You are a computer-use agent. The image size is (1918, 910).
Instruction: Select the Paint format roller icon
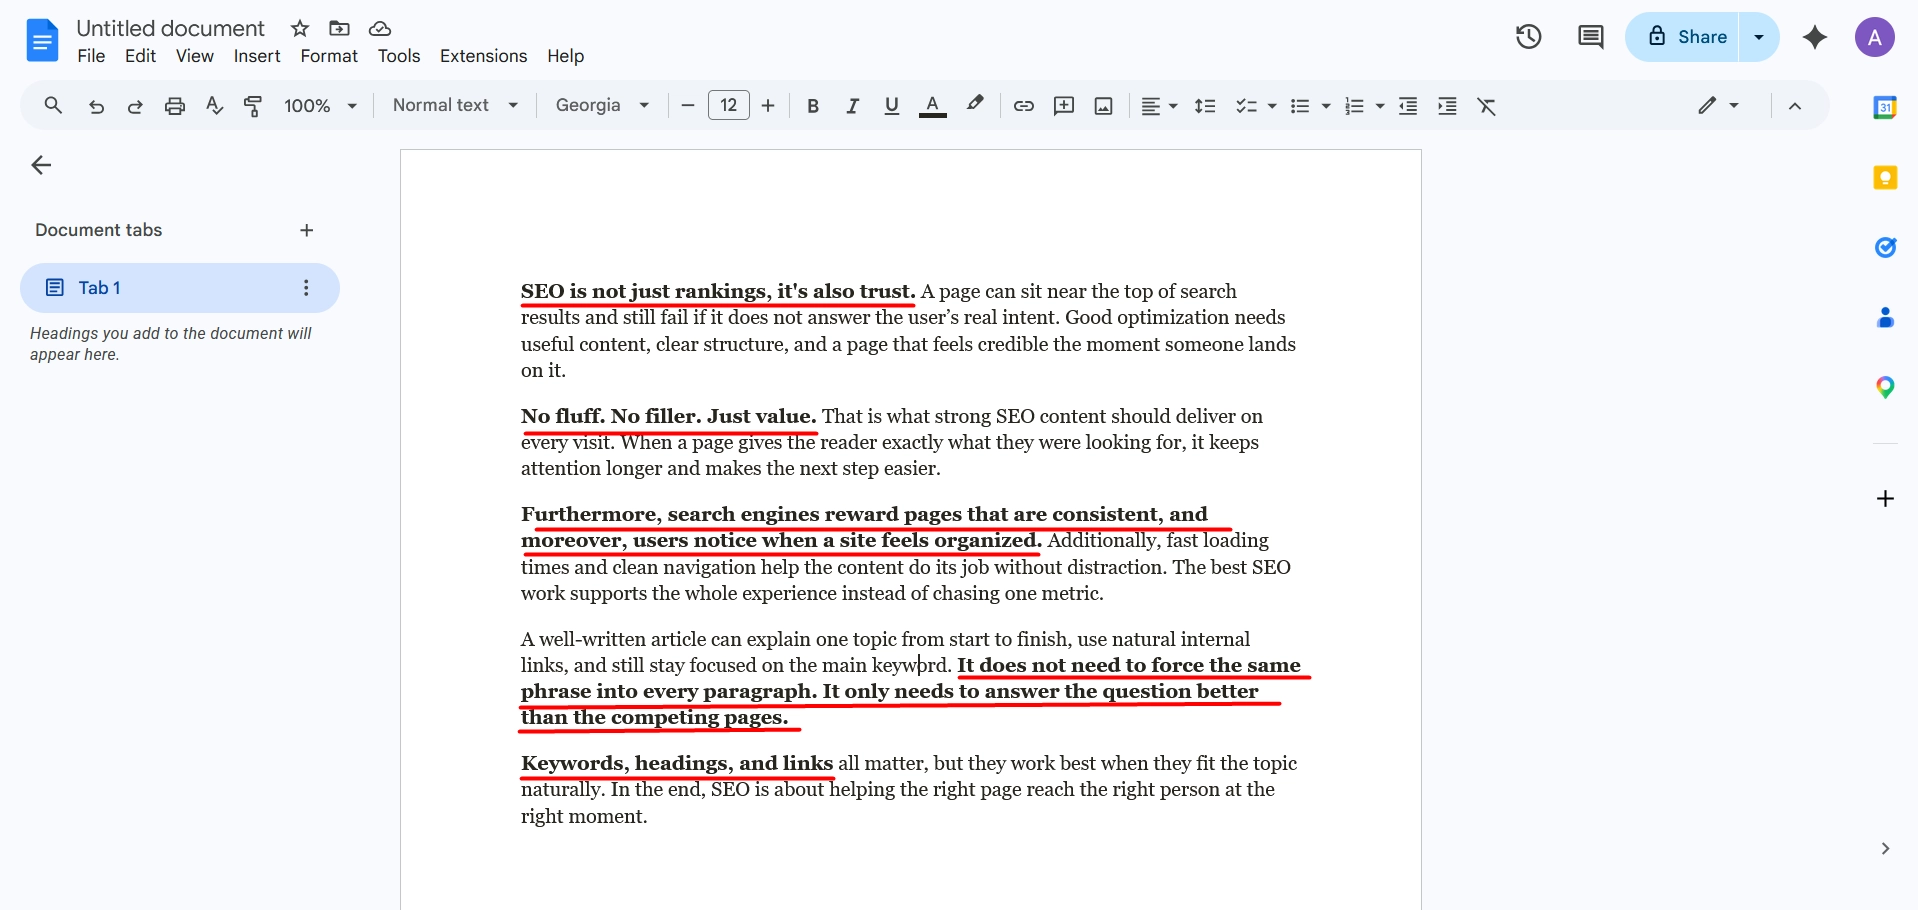[x=253, y=106]
